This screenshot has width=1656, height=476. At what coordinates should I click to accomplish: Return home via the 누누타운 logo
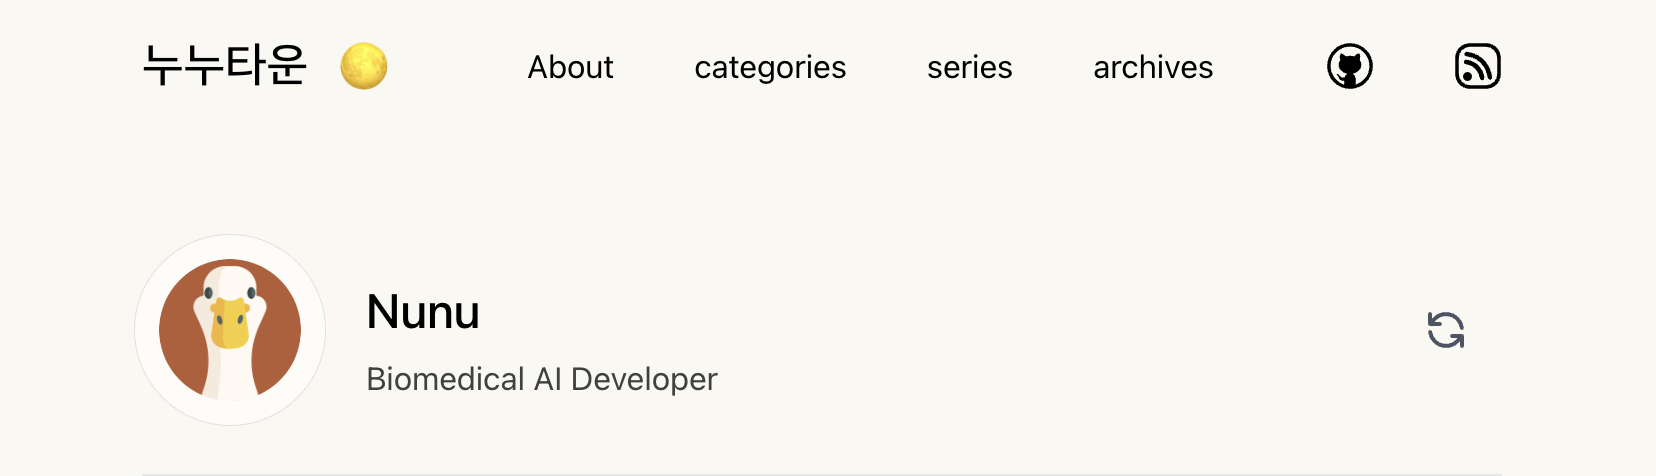(224, 66)
